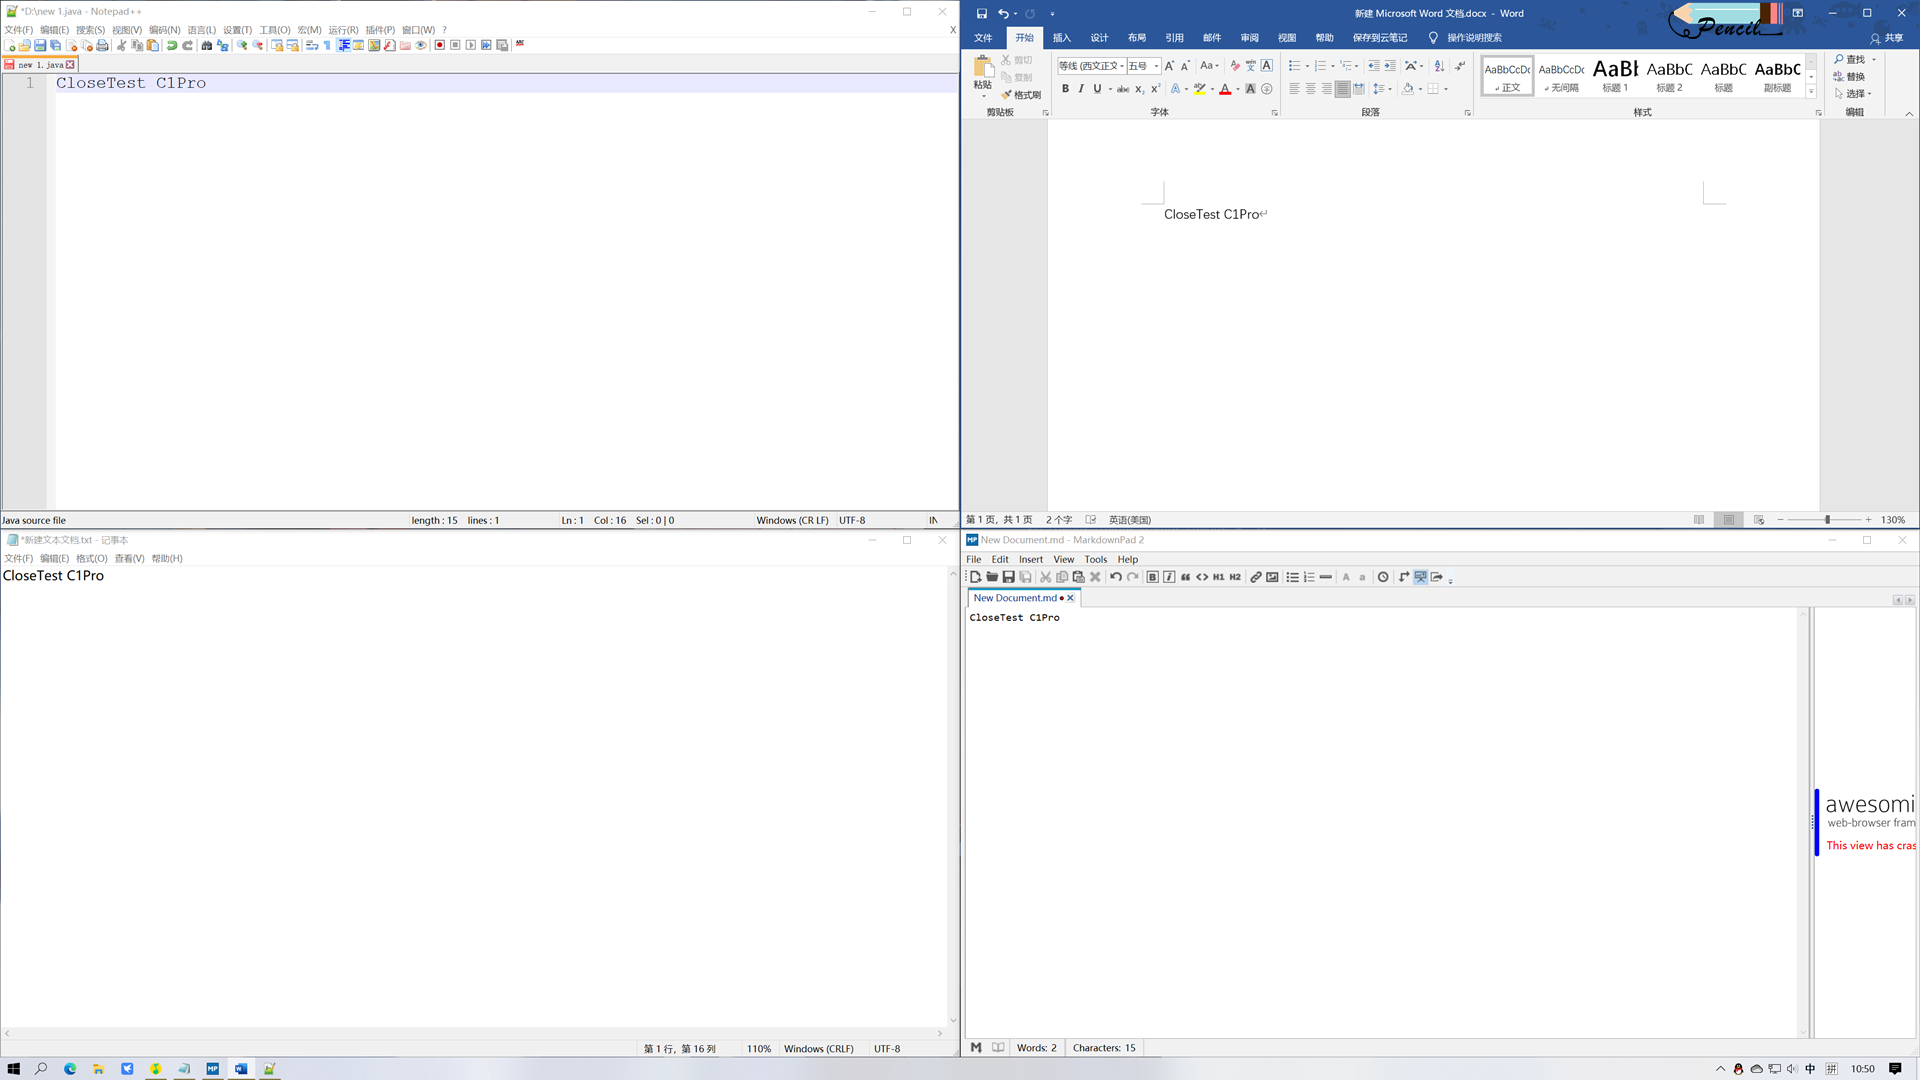1920x1080 pixels.
Task: Click the Word quick access Save icon
Action: pos(981,14)
